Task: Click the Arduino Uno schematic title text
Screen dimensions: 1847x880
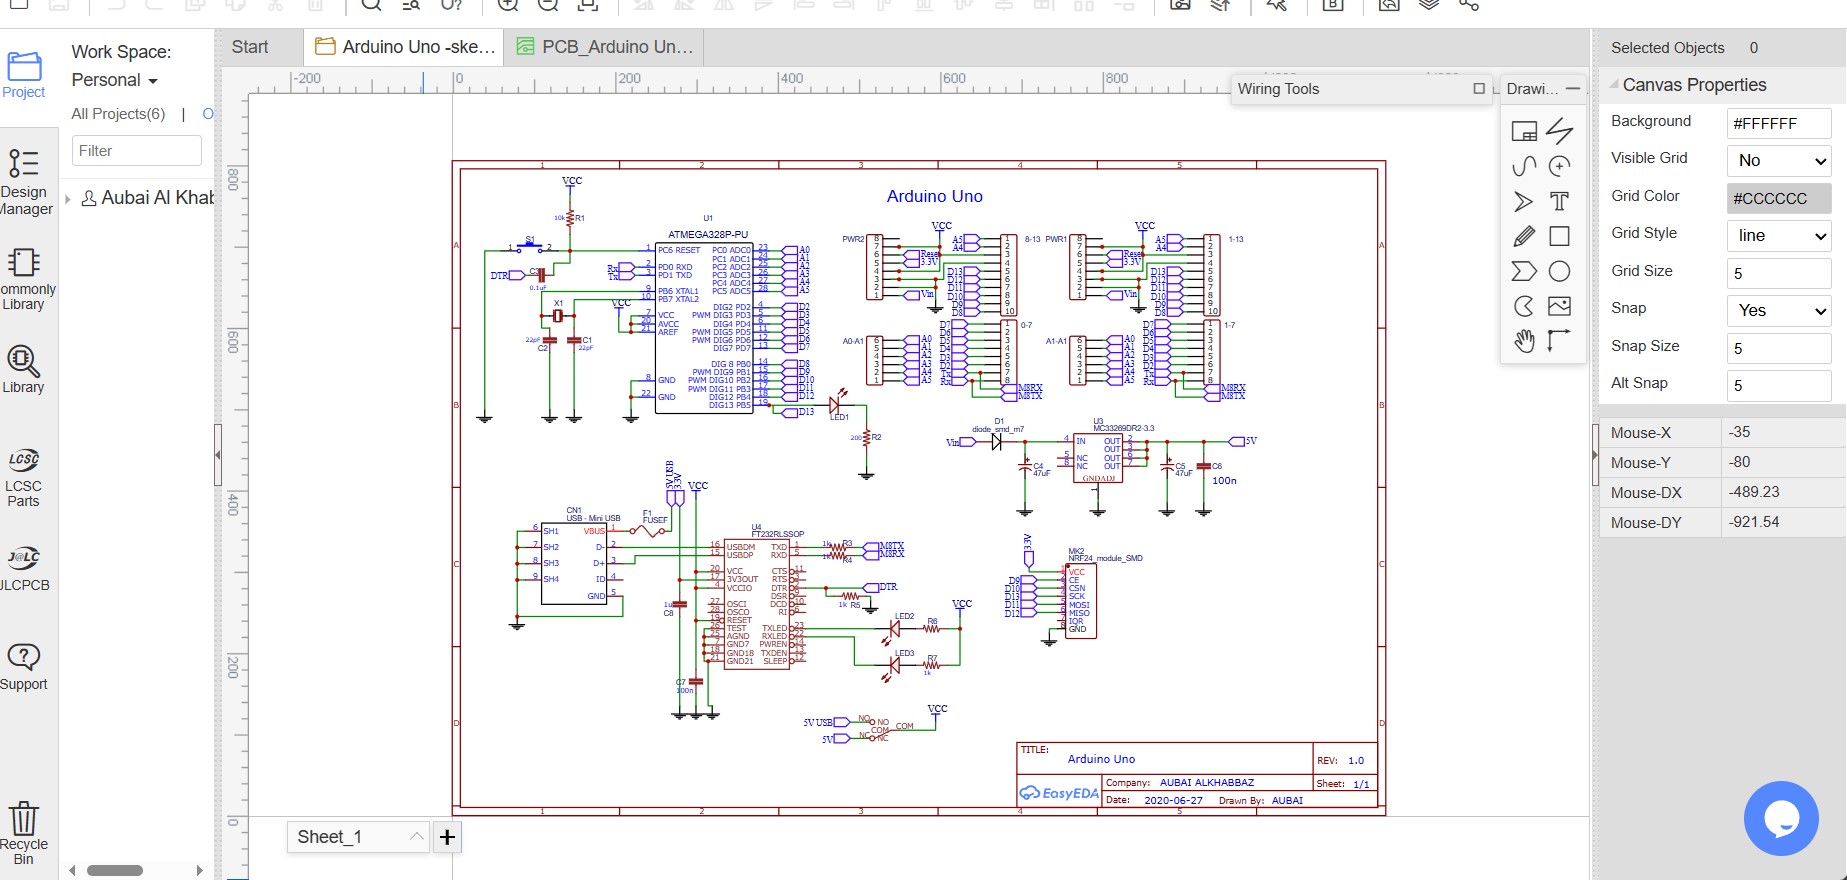Action: [x=934, y=196]
